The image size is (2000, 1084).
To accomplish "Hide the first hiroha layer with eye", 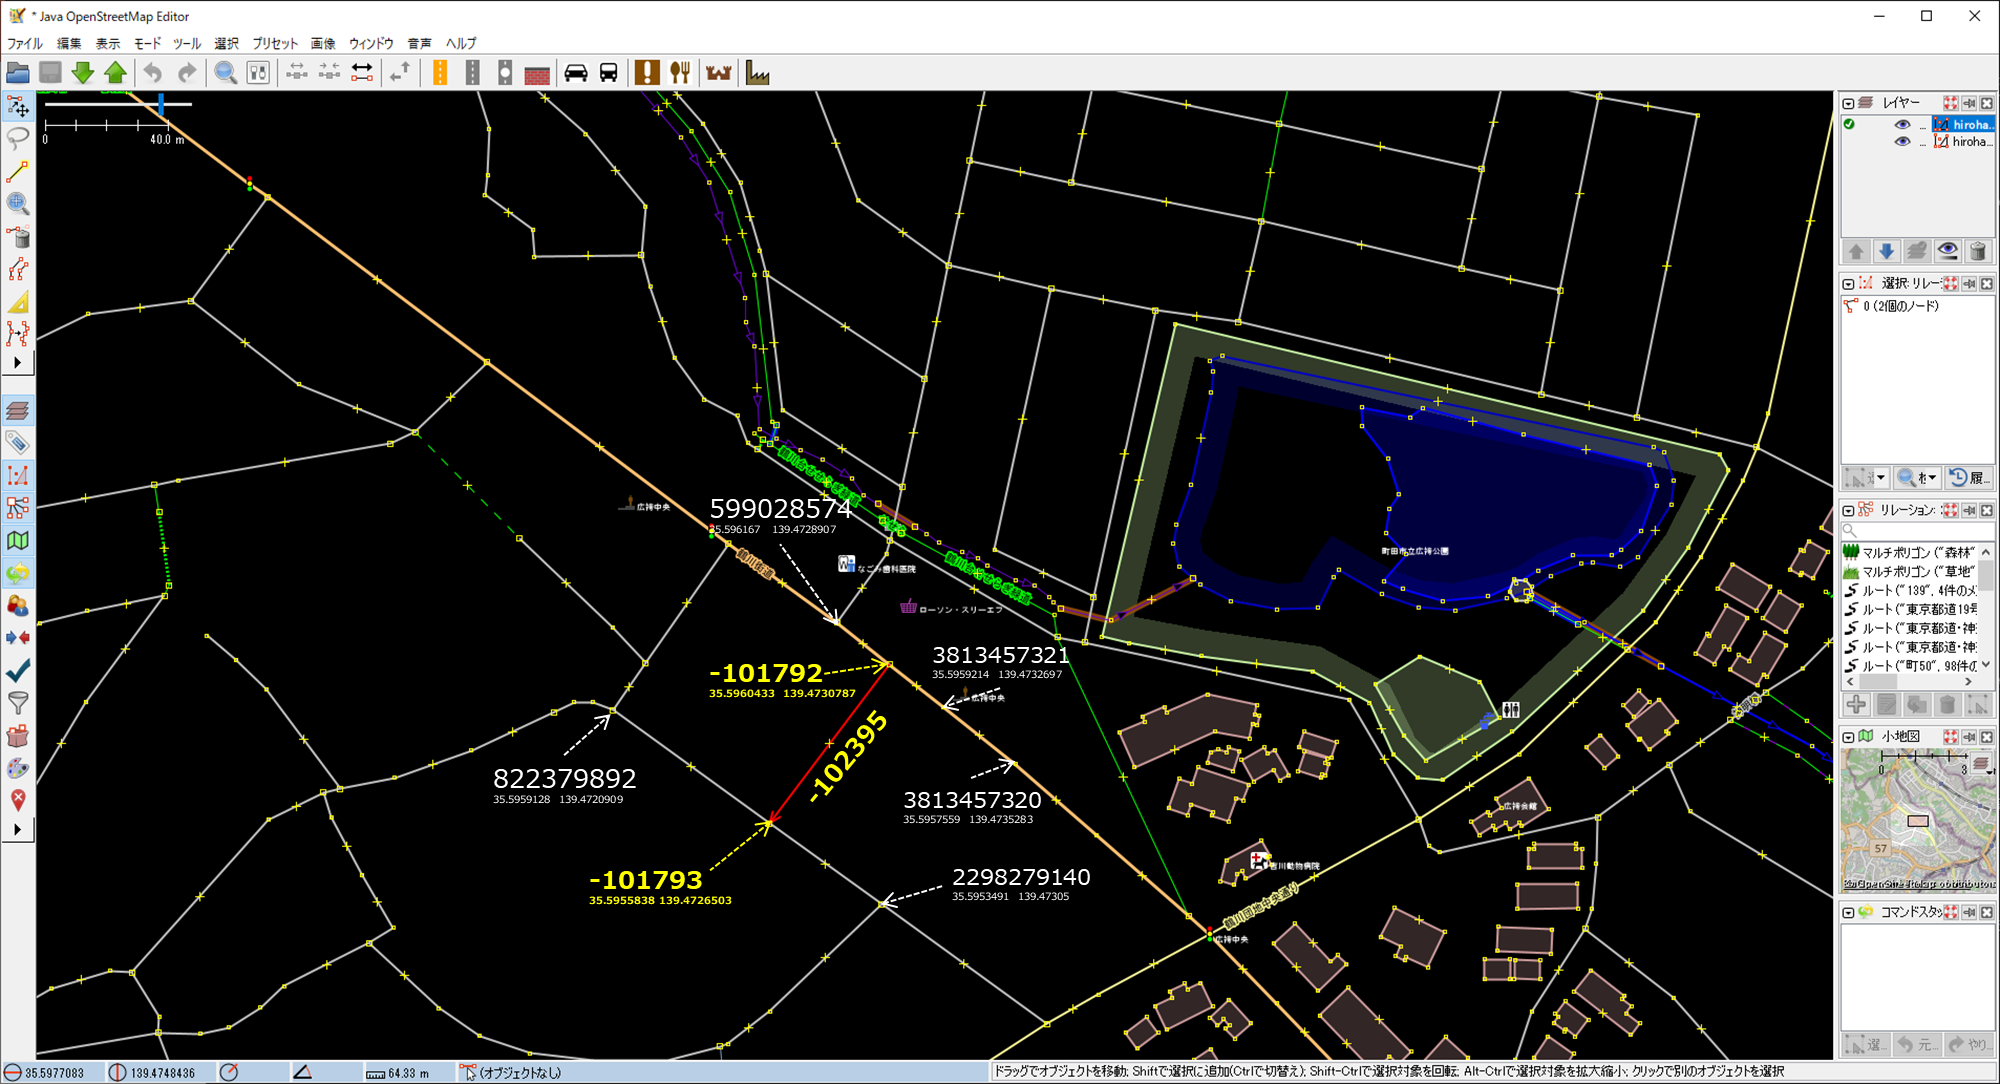I will [x=1902, y=125].
